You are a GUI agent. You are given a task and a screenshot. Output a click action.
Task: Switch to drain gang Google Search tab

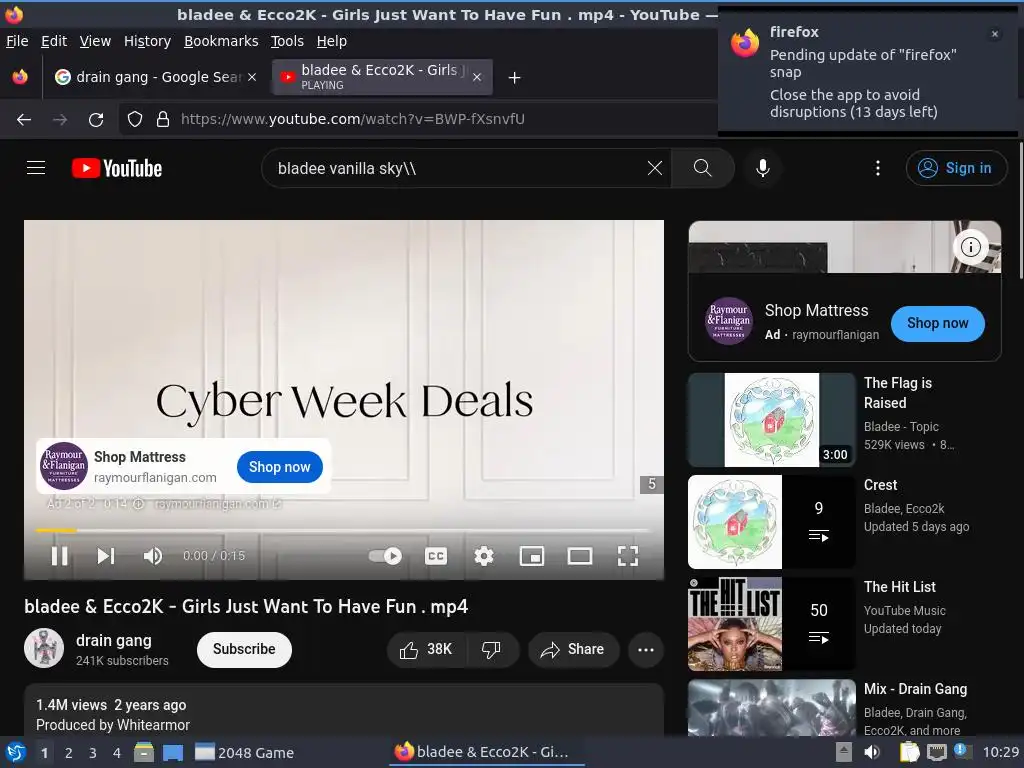155,77
